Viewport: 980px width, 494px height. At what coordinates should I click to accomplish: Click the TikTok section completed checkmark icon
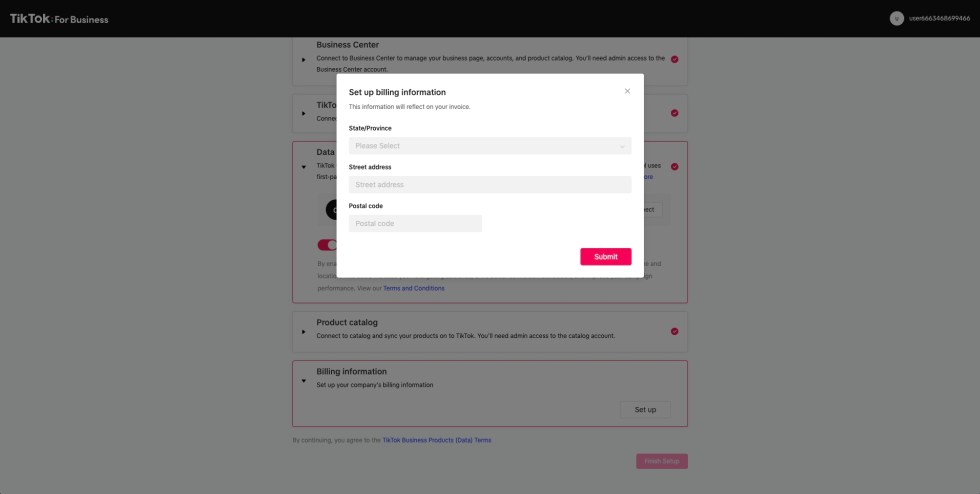pyautogui.click(x=675, y=112)
